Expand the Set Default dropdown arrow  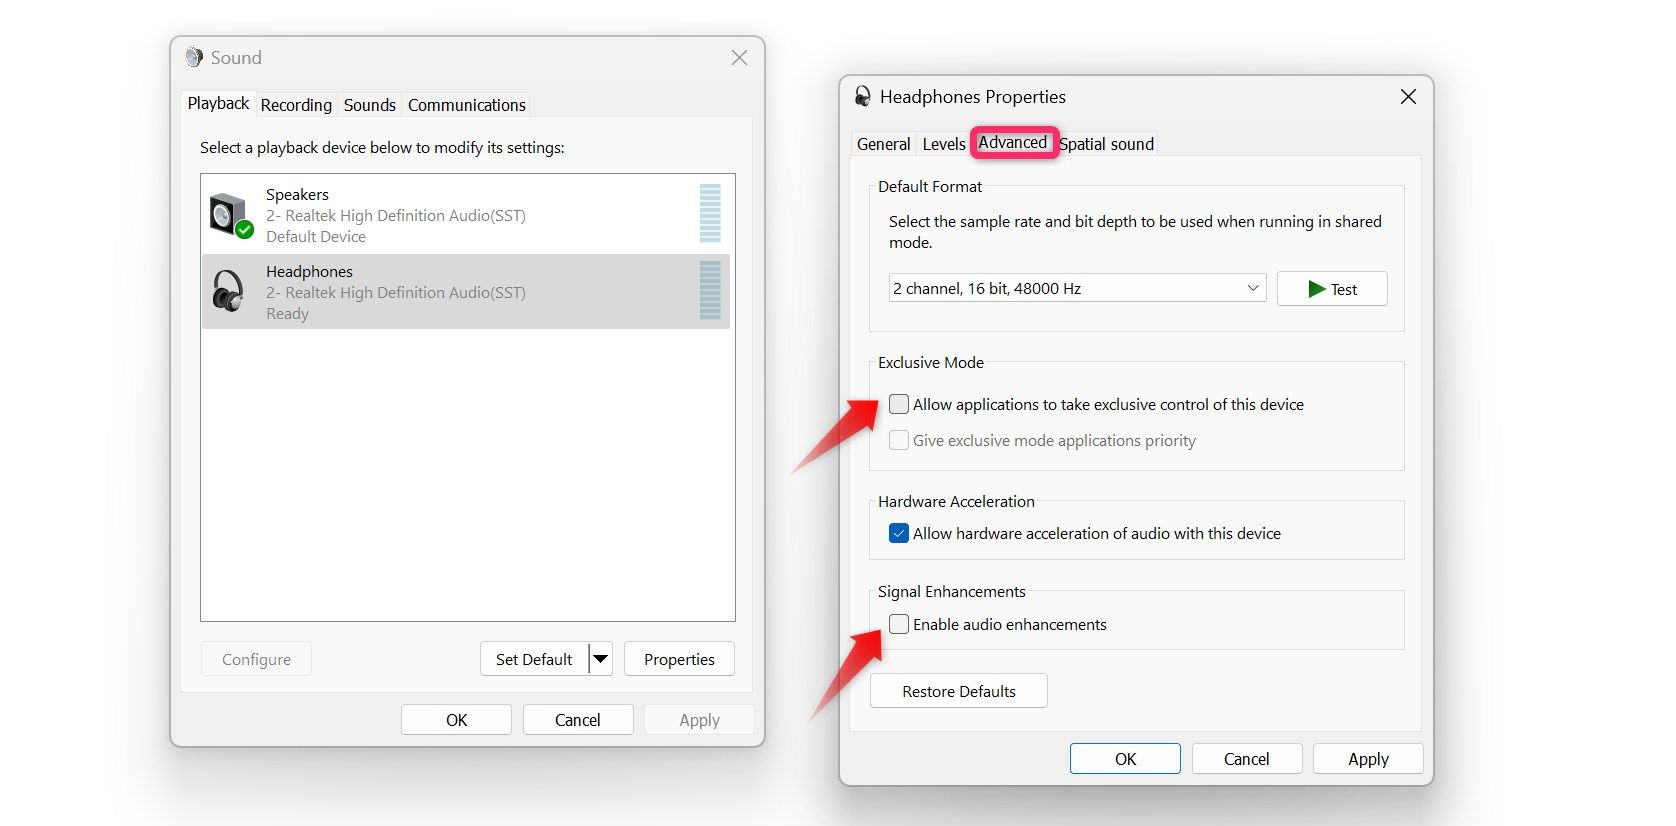[x=600, y=659]
